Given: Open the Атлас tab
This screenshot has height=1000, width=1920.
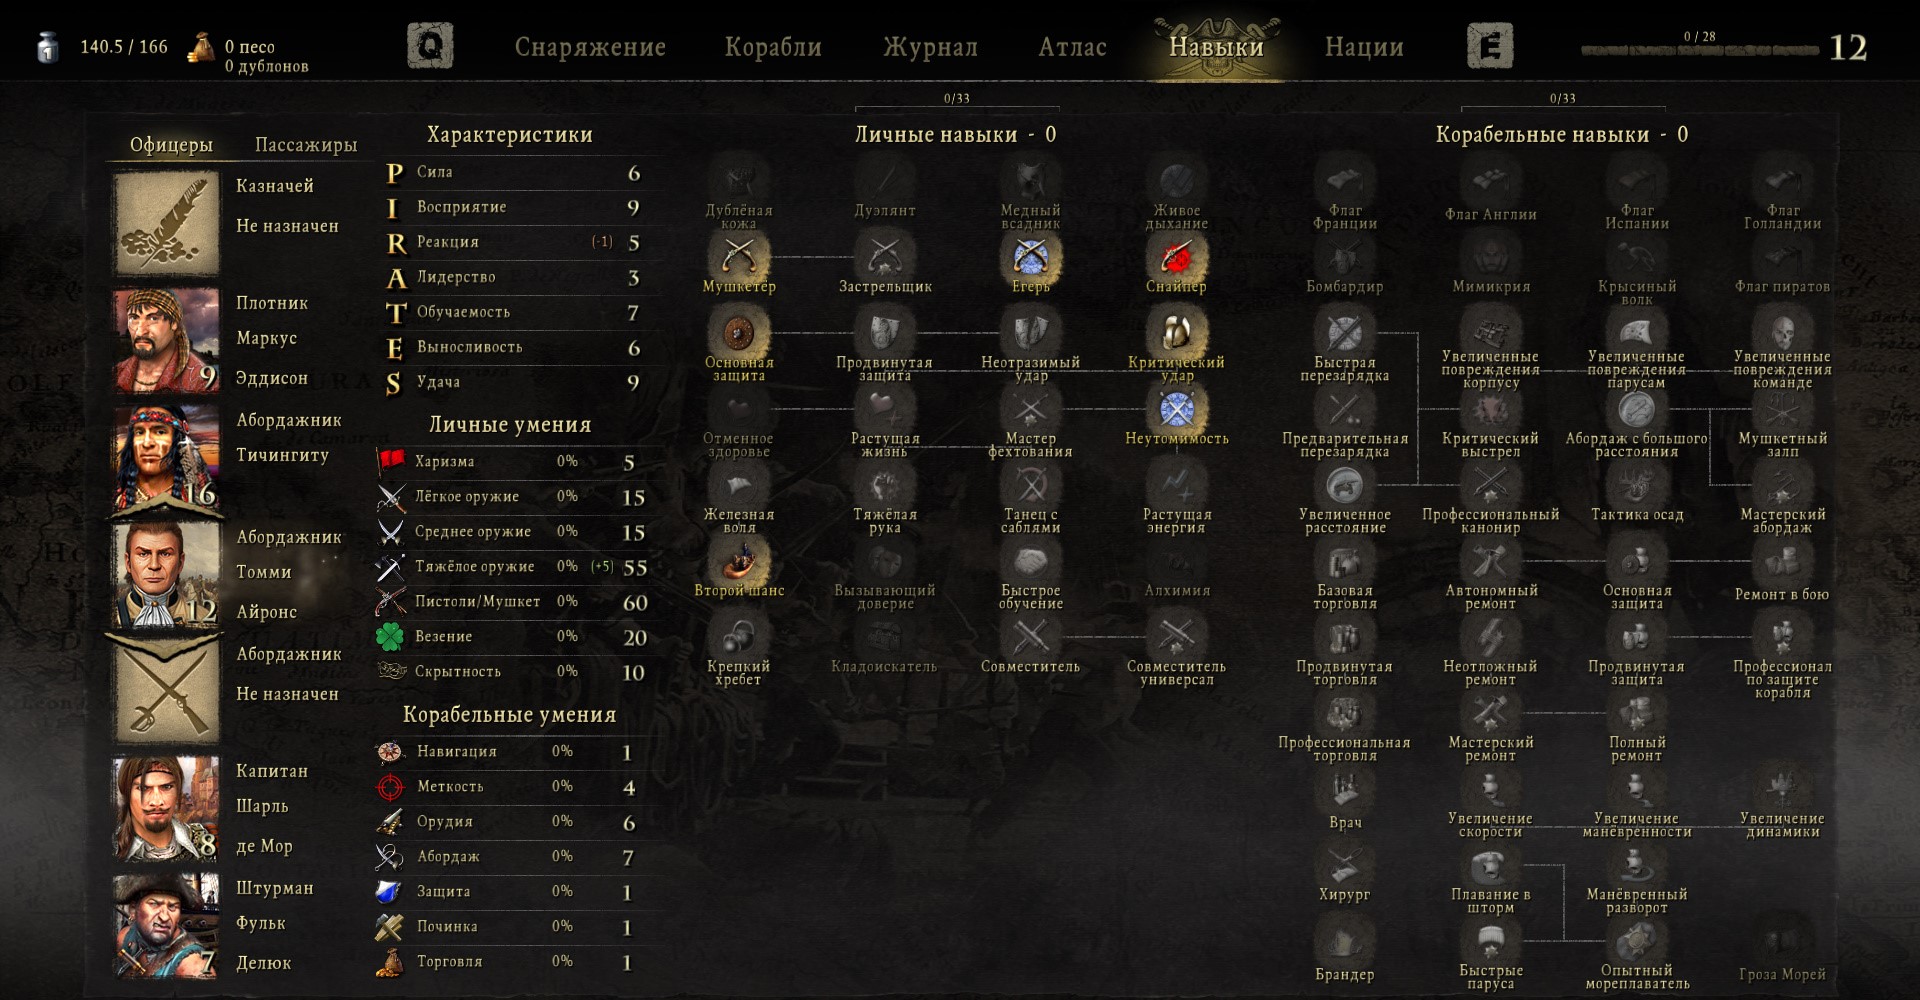Looking at the screenshot, I should pyautogui.click(x=1072, y=47).
